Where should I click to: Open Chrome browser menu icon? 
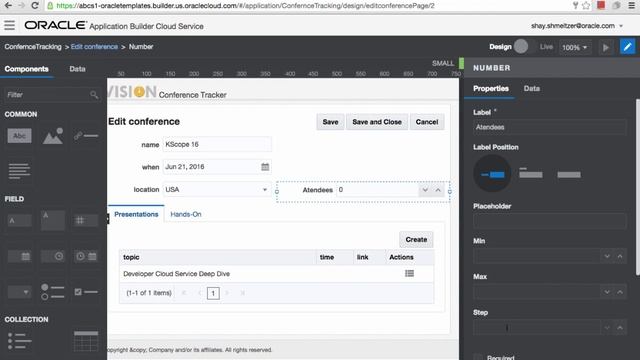coord(631,6)
